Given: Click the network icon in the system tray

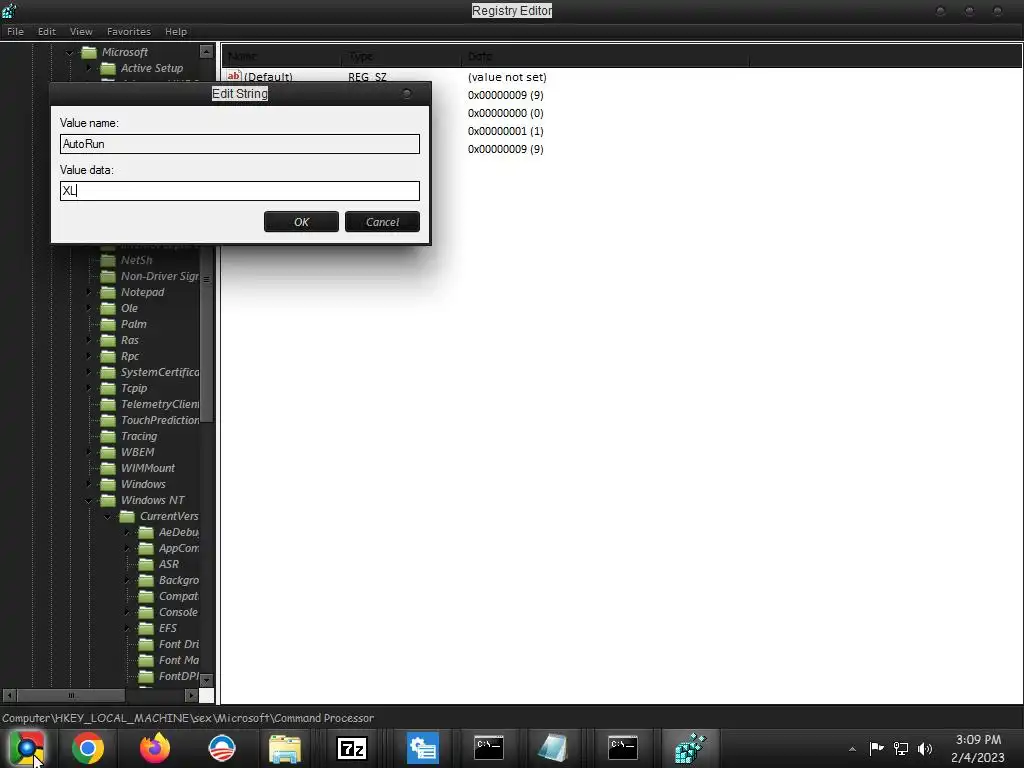Looking at the screenshot, I should click(x=901, y=748).
